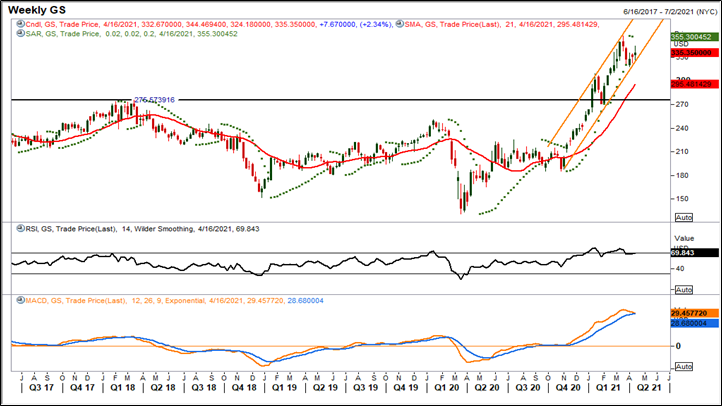Viewport: 722px width, 406px height.
Task: Click the RSI value tag 69.843
Action: tap(694, 253)
